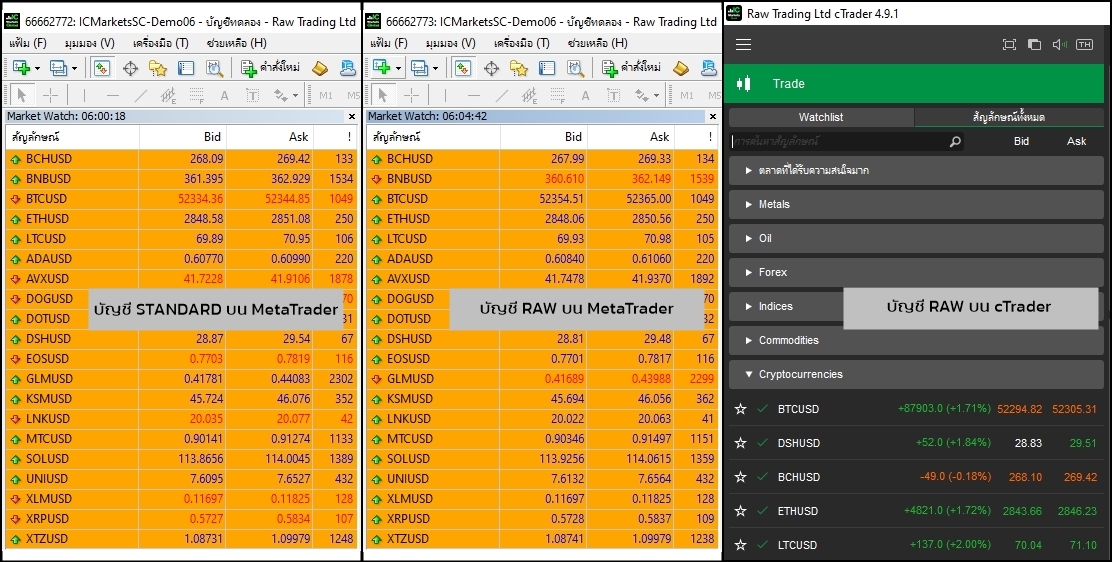This screenshot has width=1112, height=562.
Task: Select BTCUSD row in 66662772 Market Watch
Action: click(x=182, y=199)
